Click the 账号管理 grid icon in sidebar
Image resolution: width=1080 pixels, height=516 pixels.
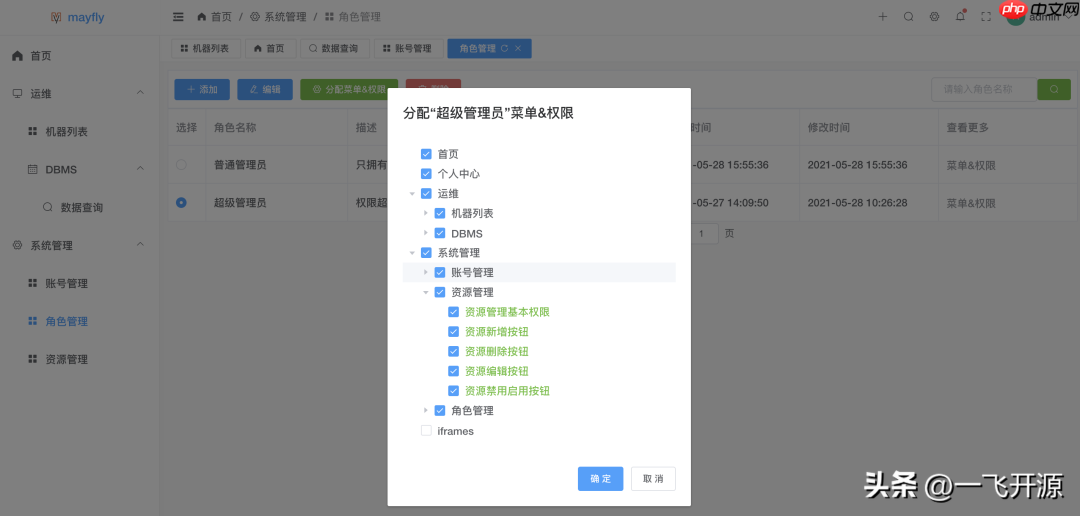click(32, 283)
